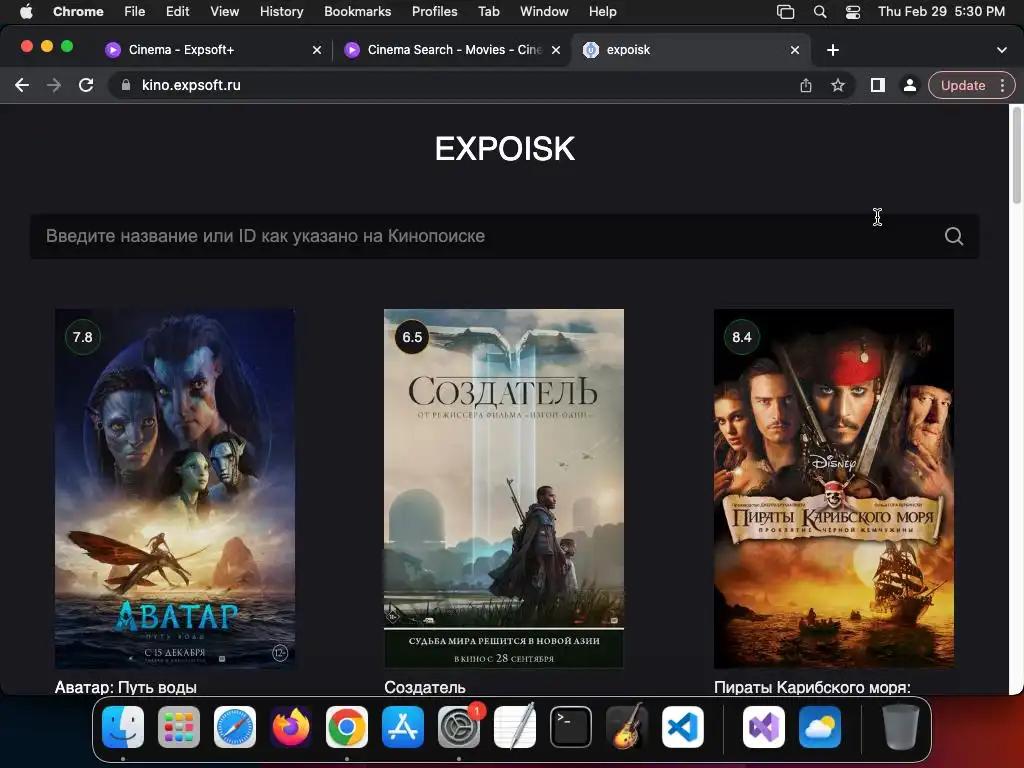Open GarageBand from the Dock

[x=627, y=727]
